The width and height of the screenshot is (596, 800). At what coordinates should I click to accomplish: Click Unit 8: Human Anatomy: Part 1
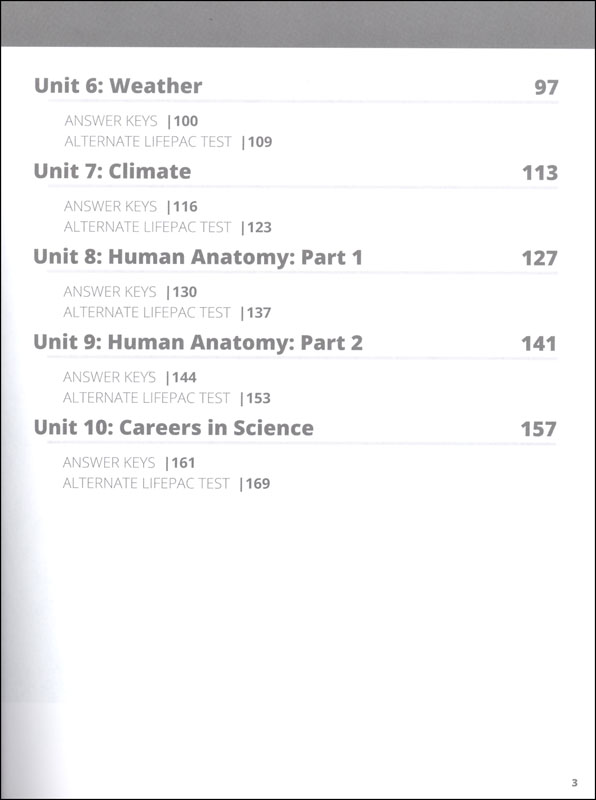coord(198,257)
